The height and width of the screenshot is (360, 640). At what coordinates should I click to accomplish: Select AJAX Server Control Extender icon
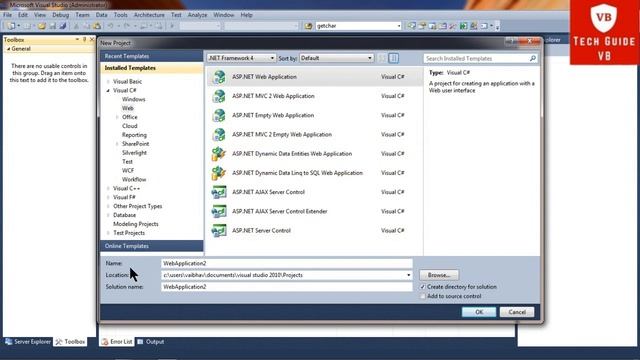[219, 211]
